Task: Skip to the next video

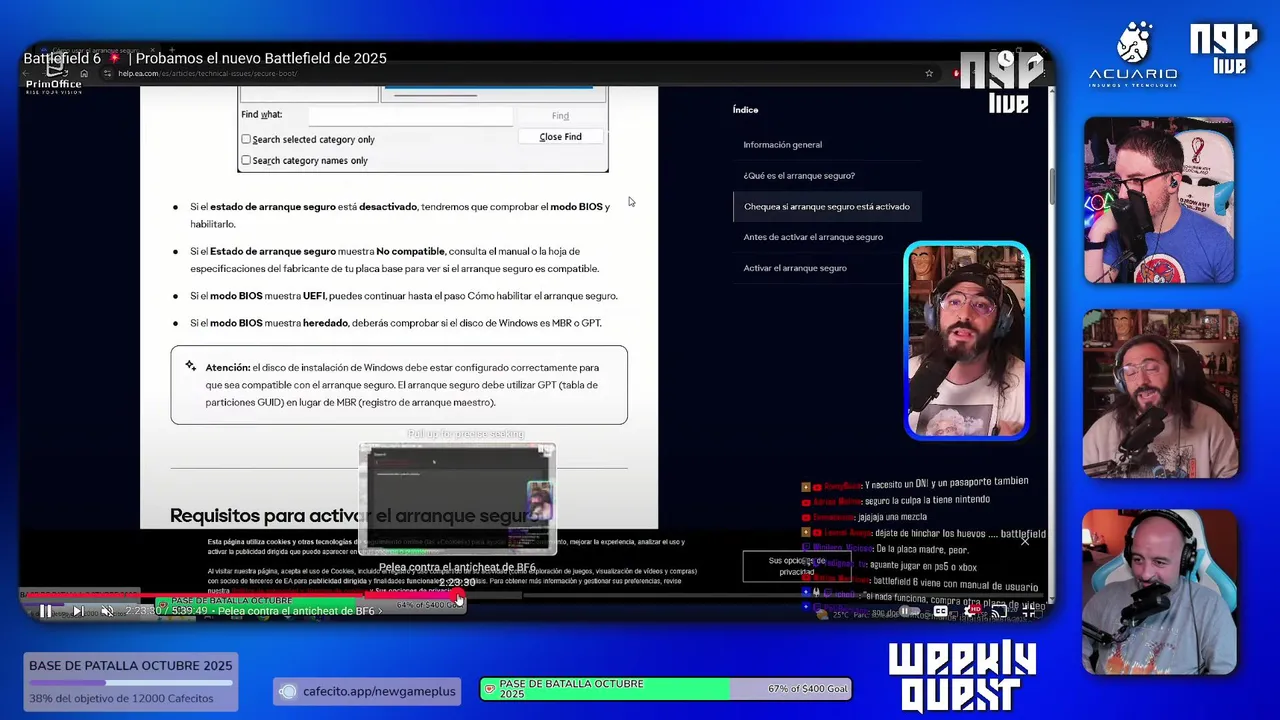Action: pyautogui.click(x=78, y=611)
